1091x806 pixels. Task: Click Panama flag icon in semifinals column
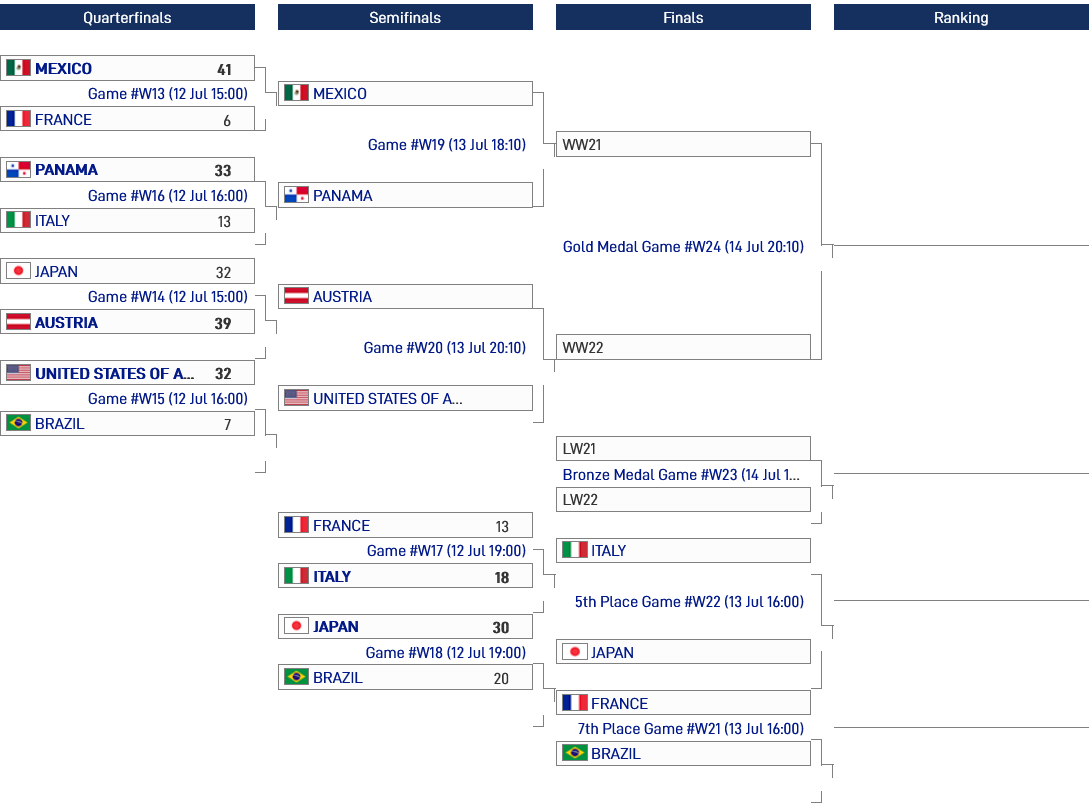296,195
